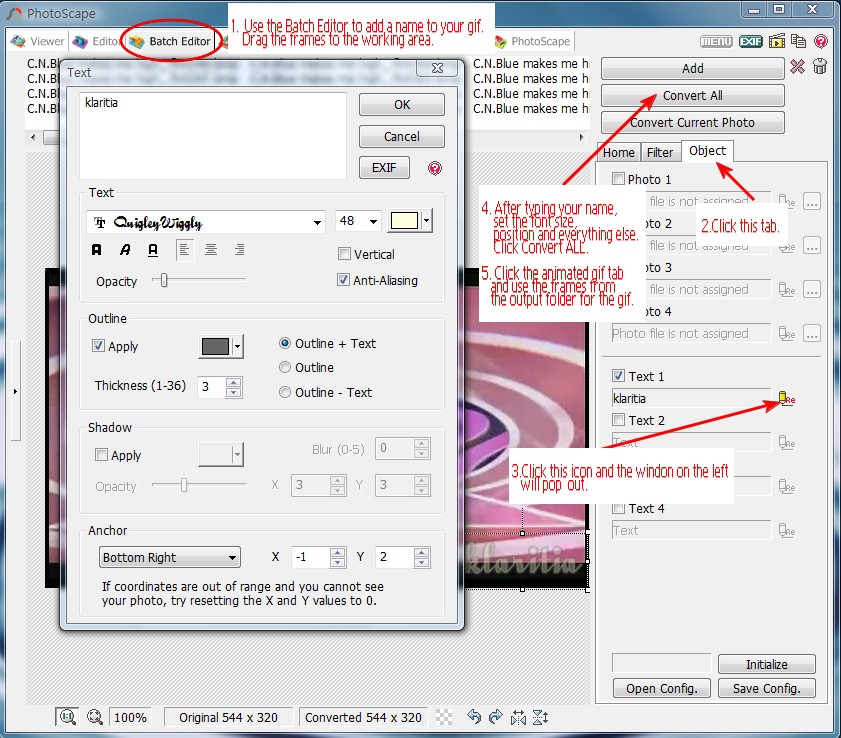This screenshot has width=841, height=738.
Task: Open the Home tab in right panel
Action: pyautogui.click(x=618, y=153)
